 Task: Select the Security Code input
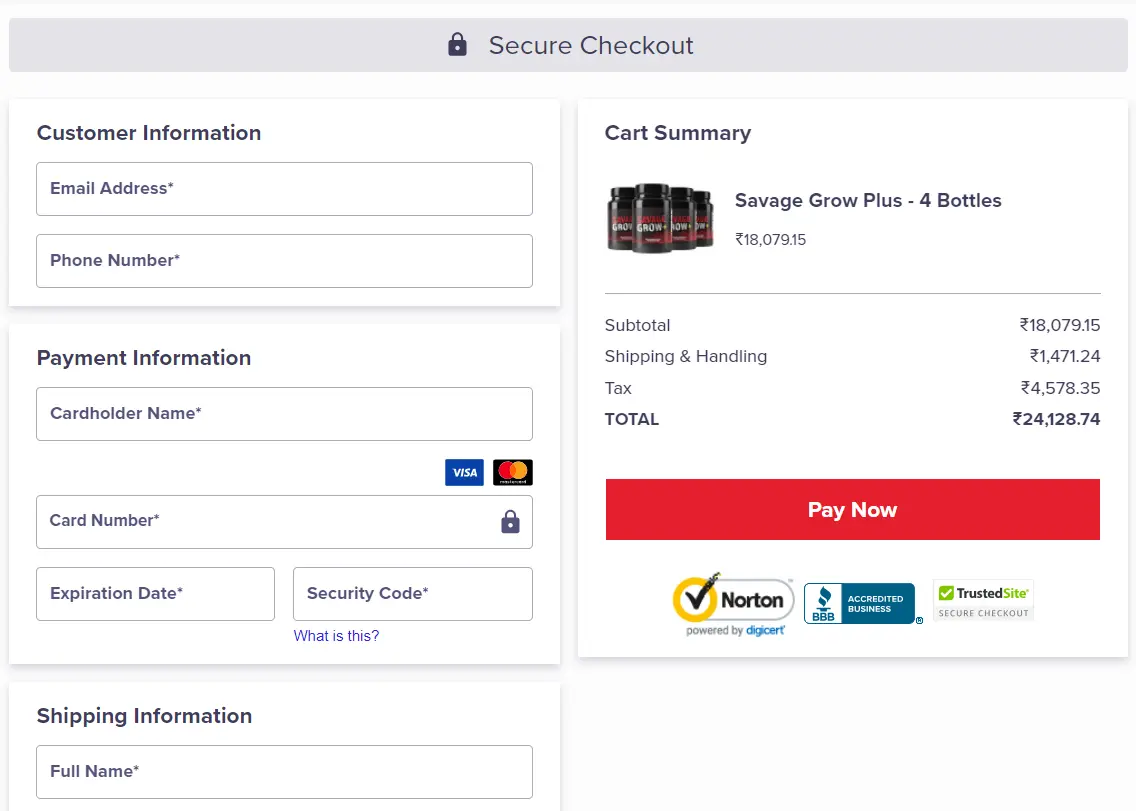click(x=412, y=593)
